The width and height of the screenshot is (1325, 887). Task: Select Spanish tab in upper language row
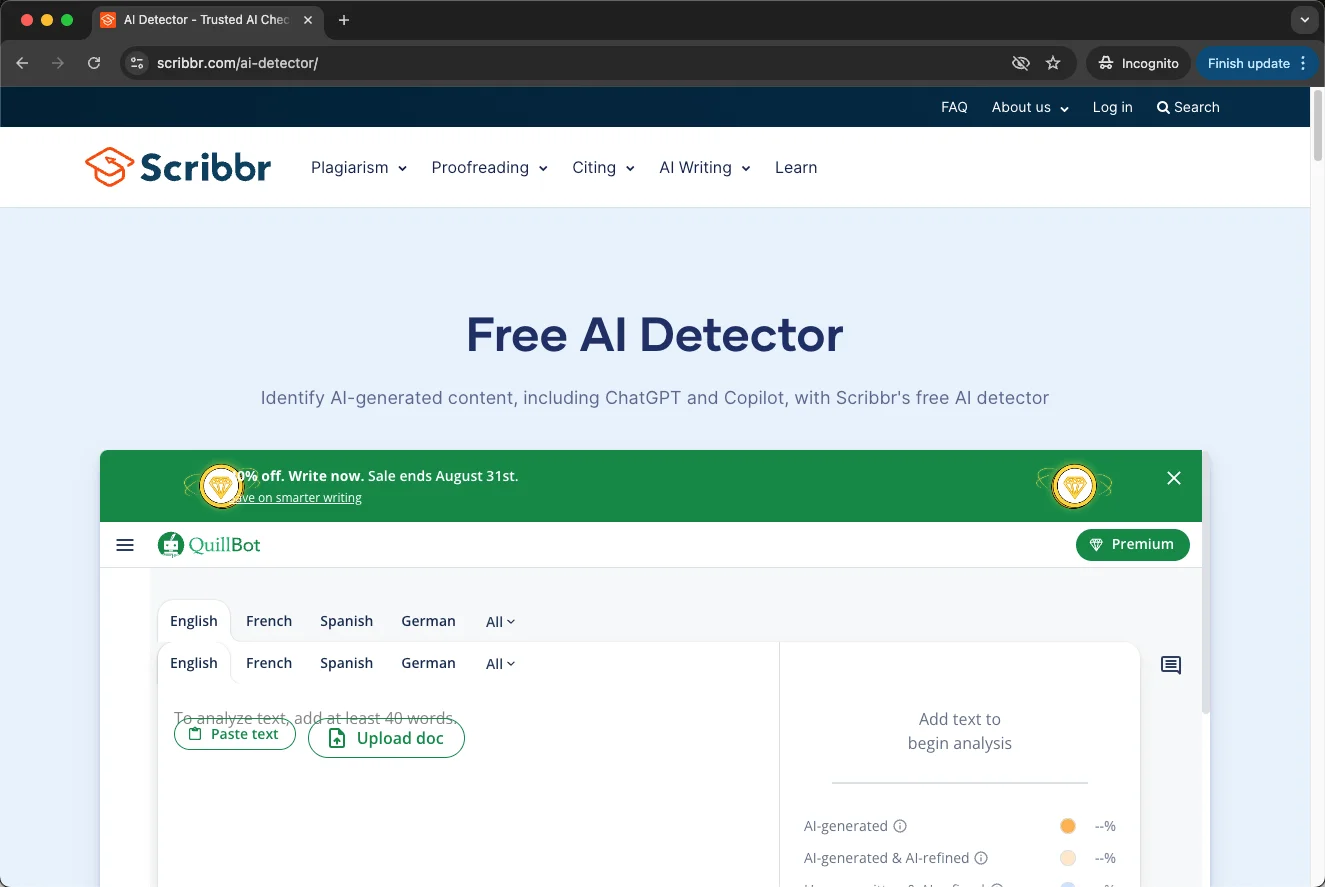347,621
